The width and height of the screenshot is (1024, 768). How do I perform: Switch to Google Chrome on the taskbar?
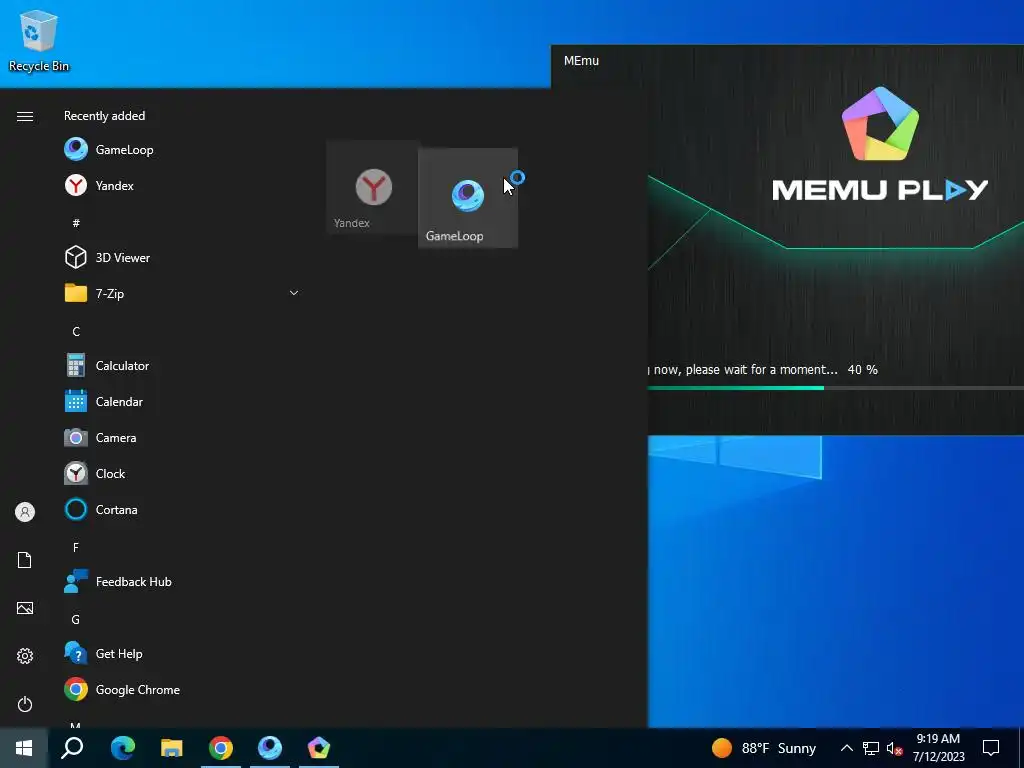pos(221,748)
